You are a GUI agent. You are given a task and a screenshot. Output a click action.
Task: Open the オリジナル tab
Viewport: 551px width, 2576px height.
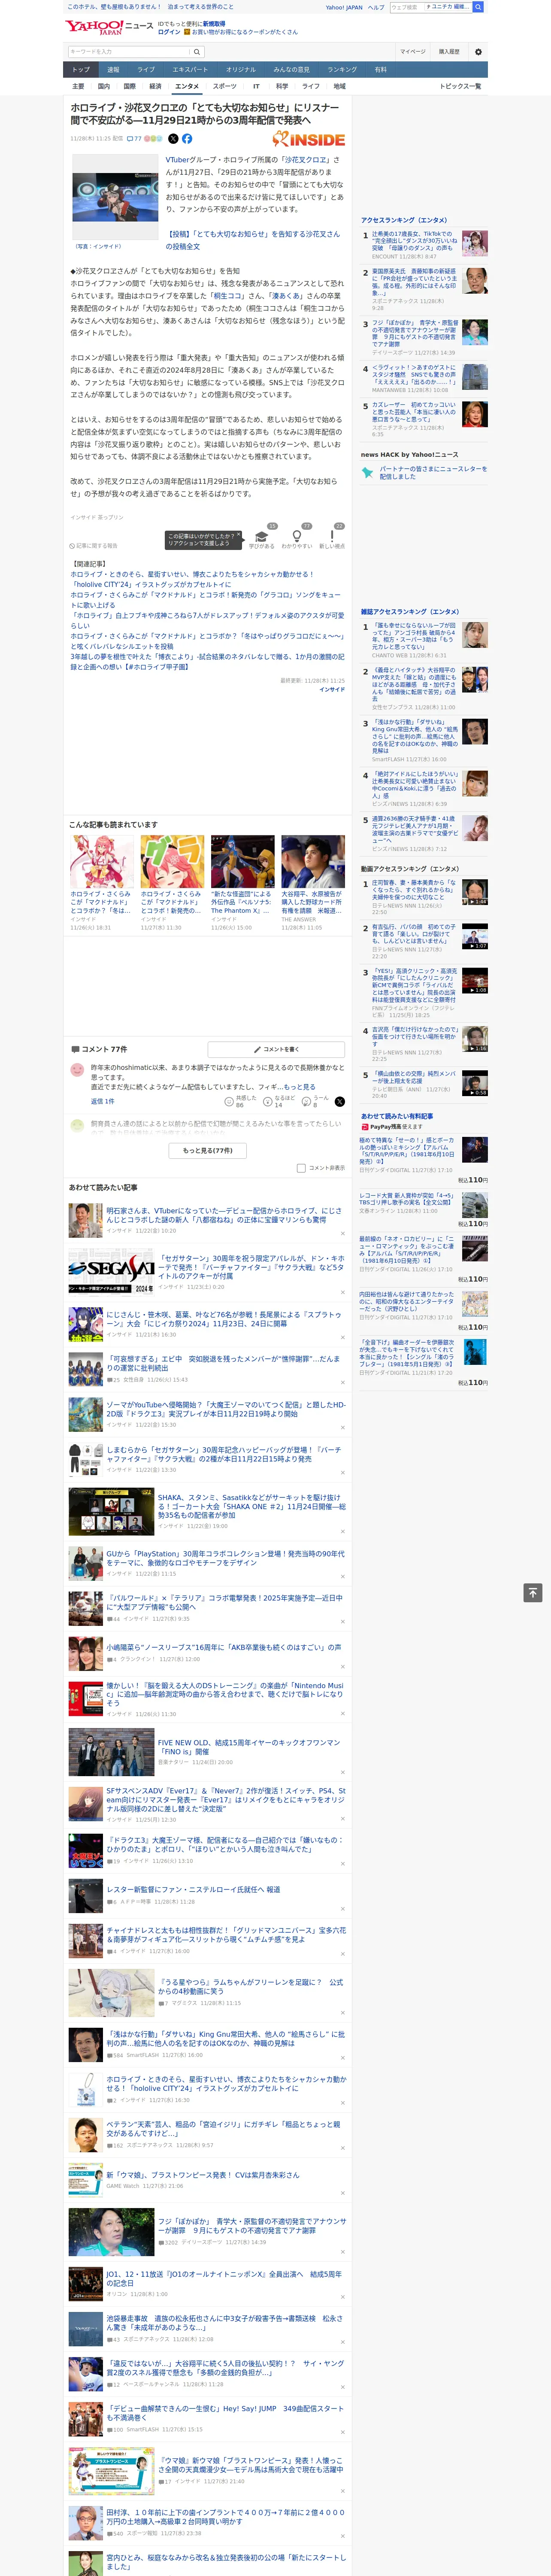coord(241,70)
